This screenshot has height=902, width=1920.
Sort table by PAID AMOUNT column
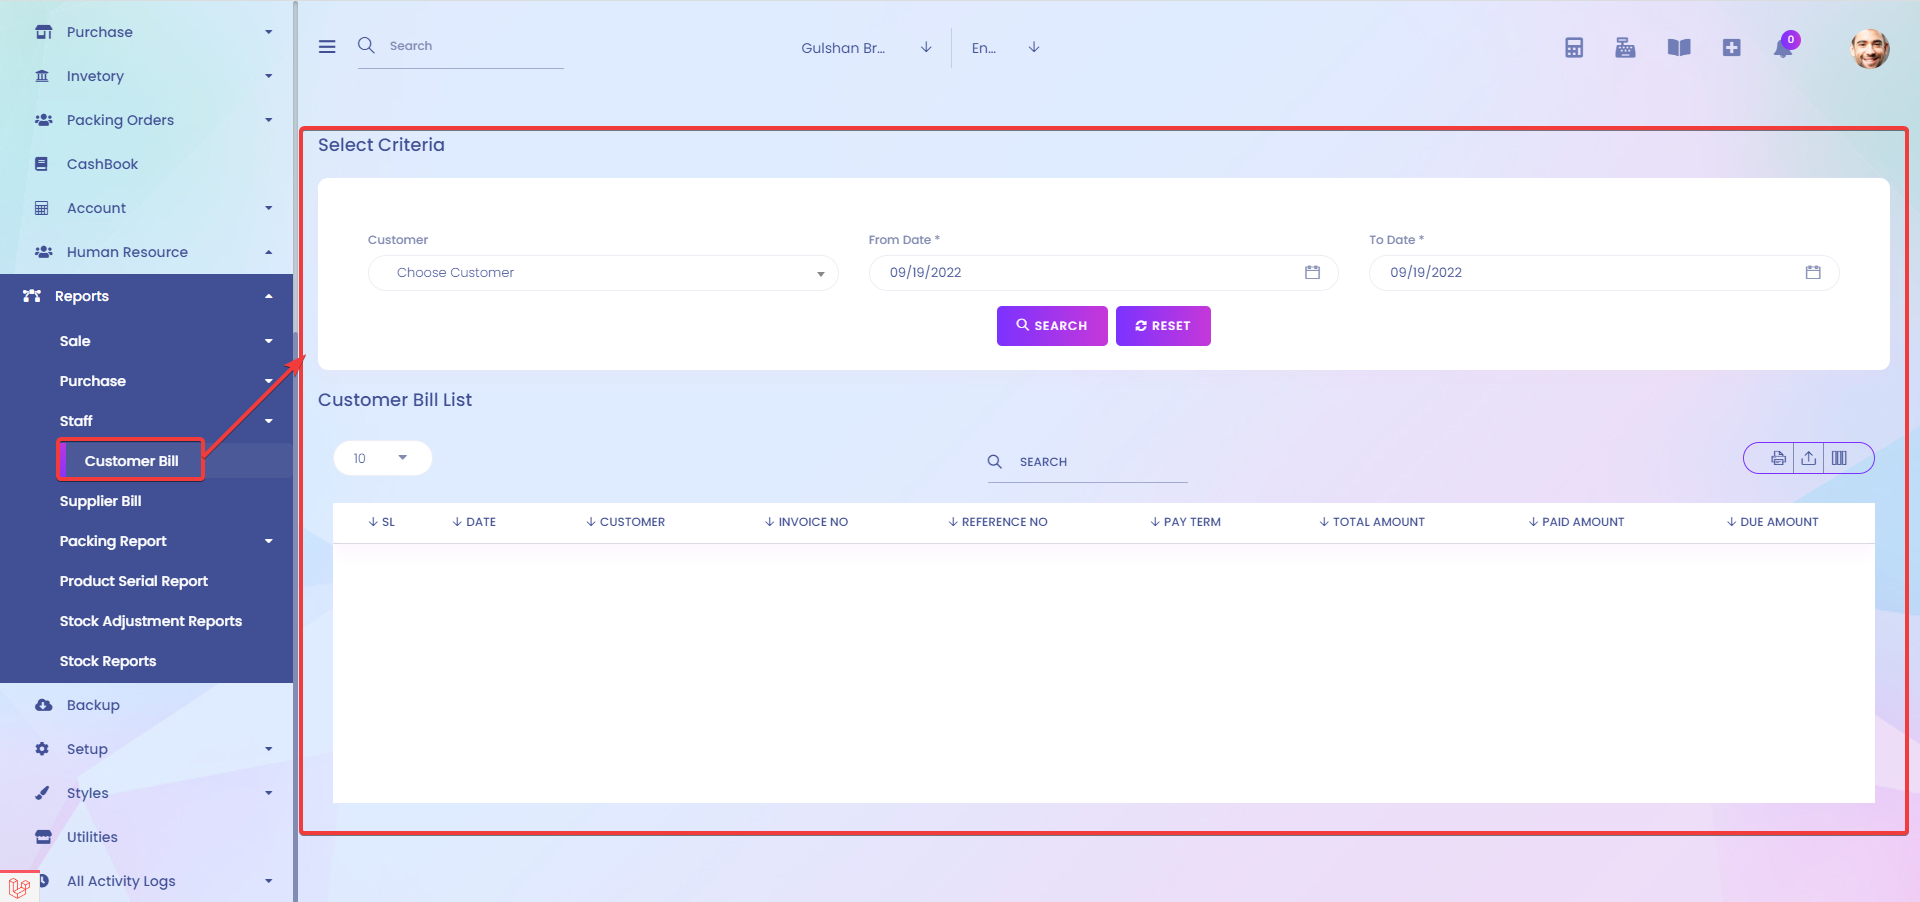point(1576,522)
